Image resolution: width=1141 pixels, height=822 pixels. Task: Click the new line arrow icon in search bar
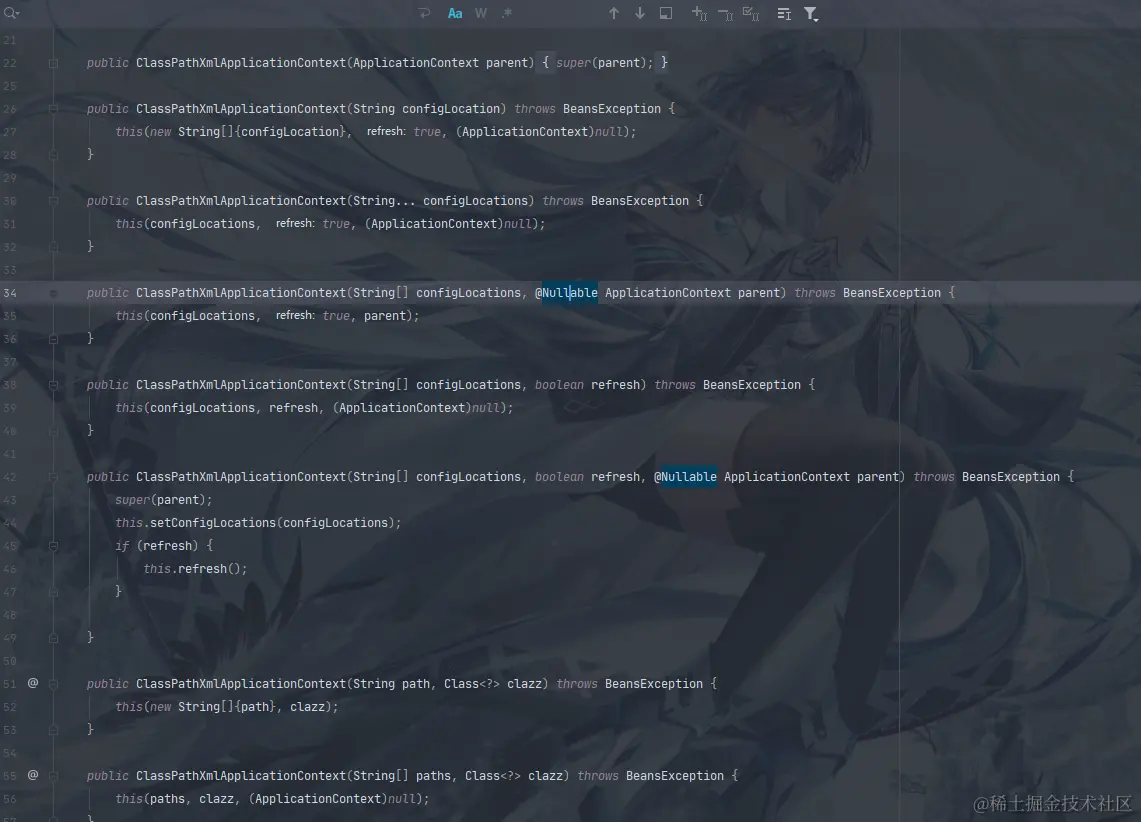coord(424,13)
